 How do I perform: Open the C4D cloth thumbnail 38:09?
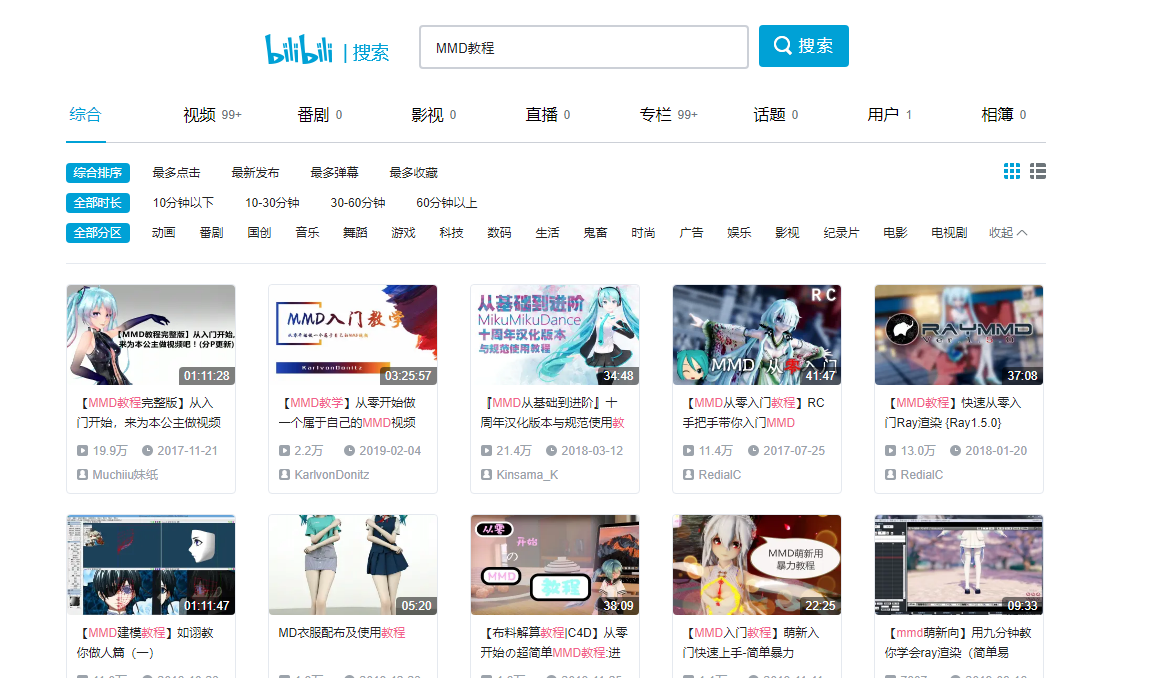point(555,565)
